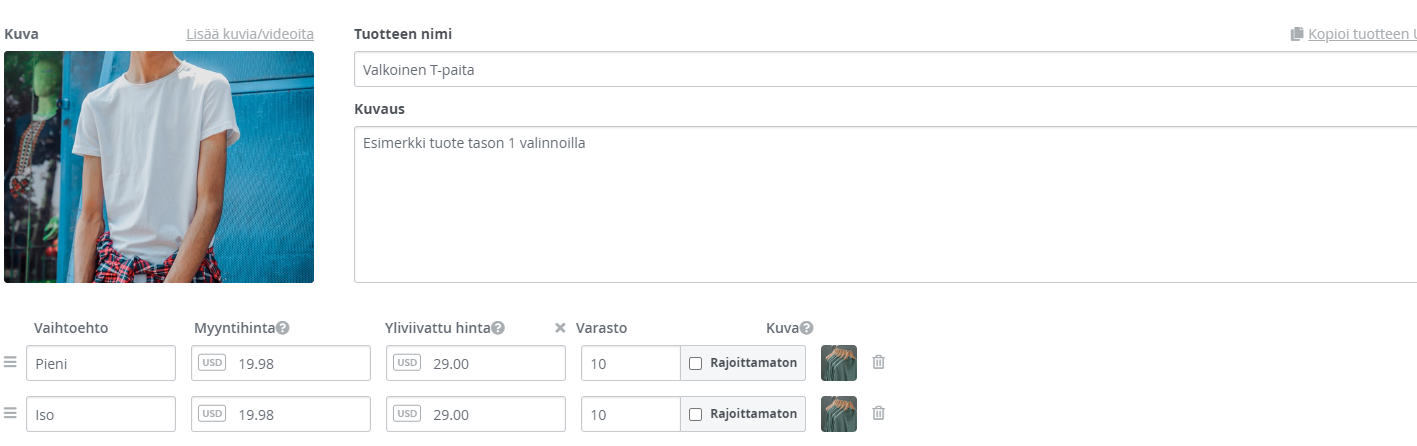Enable Rajoittamaton checkbox for Pieni
Screen dimensions: 1417x446
(696, 363)
